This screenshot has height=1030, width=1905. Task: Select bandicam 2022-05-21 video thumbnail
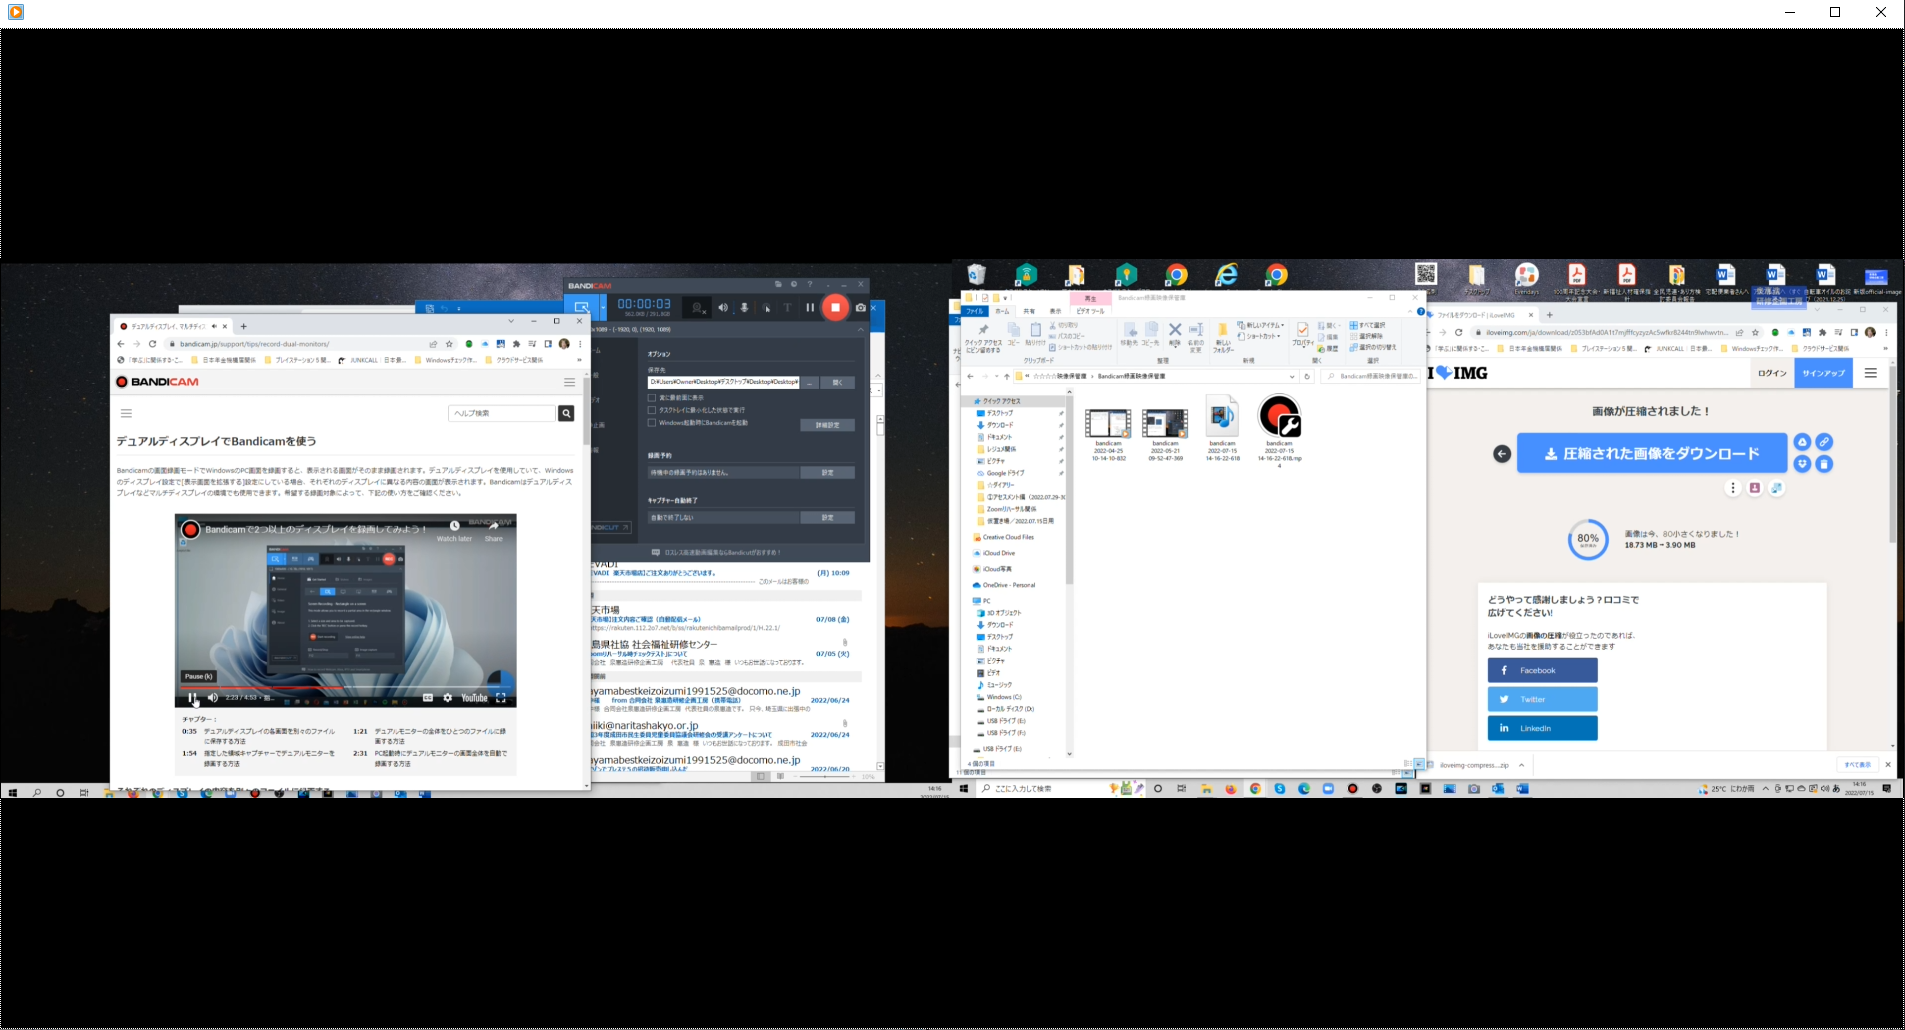pyautogui.click(x=1165, y=423)
